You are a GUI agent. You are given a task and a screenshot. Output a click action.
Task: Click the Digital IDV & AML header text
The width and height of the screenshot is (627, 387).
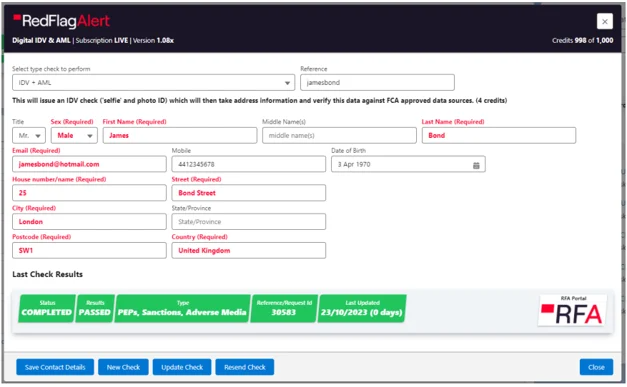[41, 40]
